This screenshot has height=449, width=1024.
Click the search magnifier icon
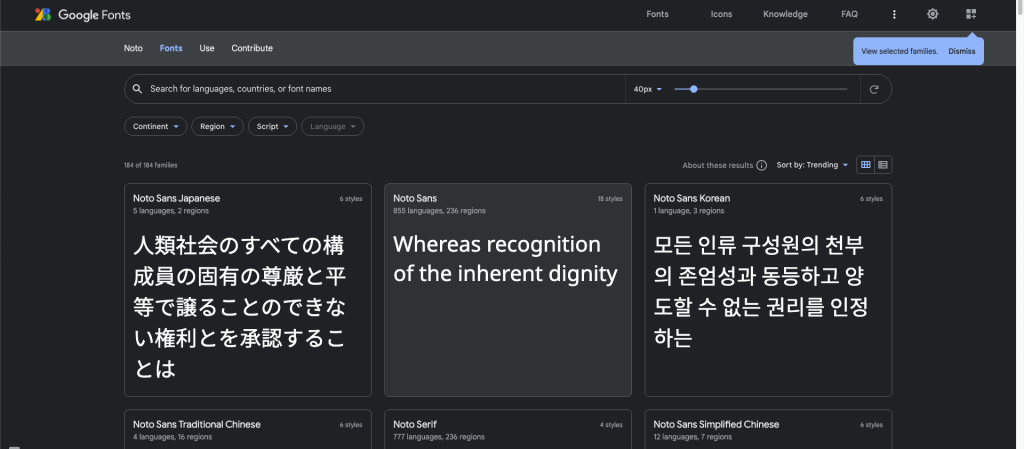coord(137,89)
